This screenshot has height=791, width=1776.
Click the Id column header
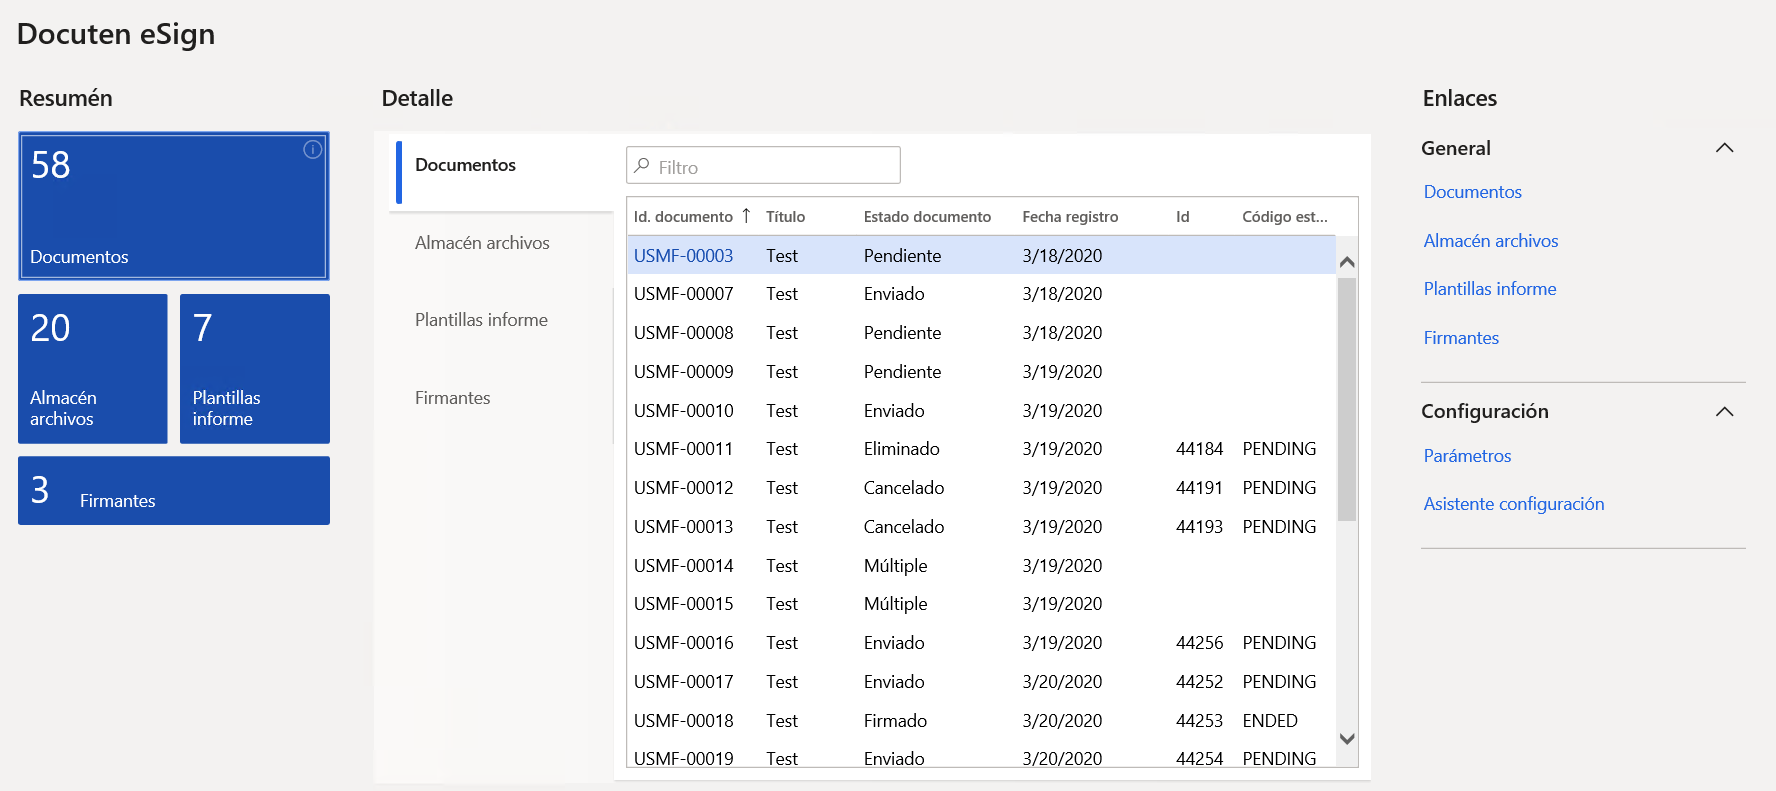(x=1183, y=216)
